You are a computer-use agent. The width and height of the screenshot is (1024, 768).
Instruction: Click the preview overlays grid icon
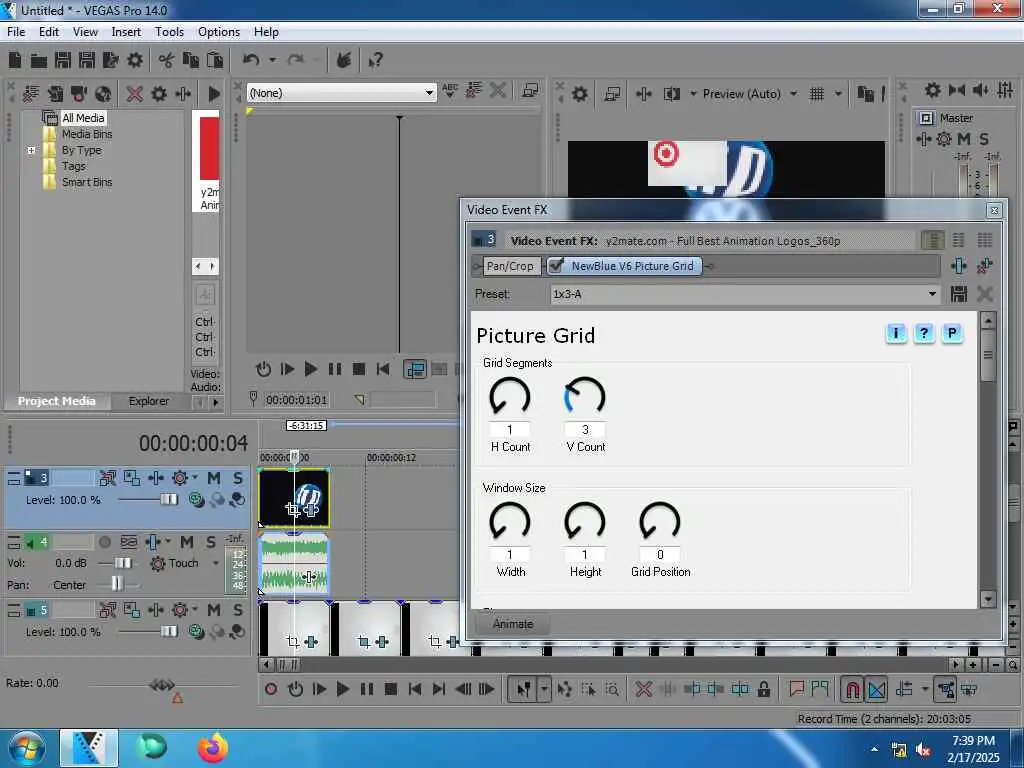(816, 94)
